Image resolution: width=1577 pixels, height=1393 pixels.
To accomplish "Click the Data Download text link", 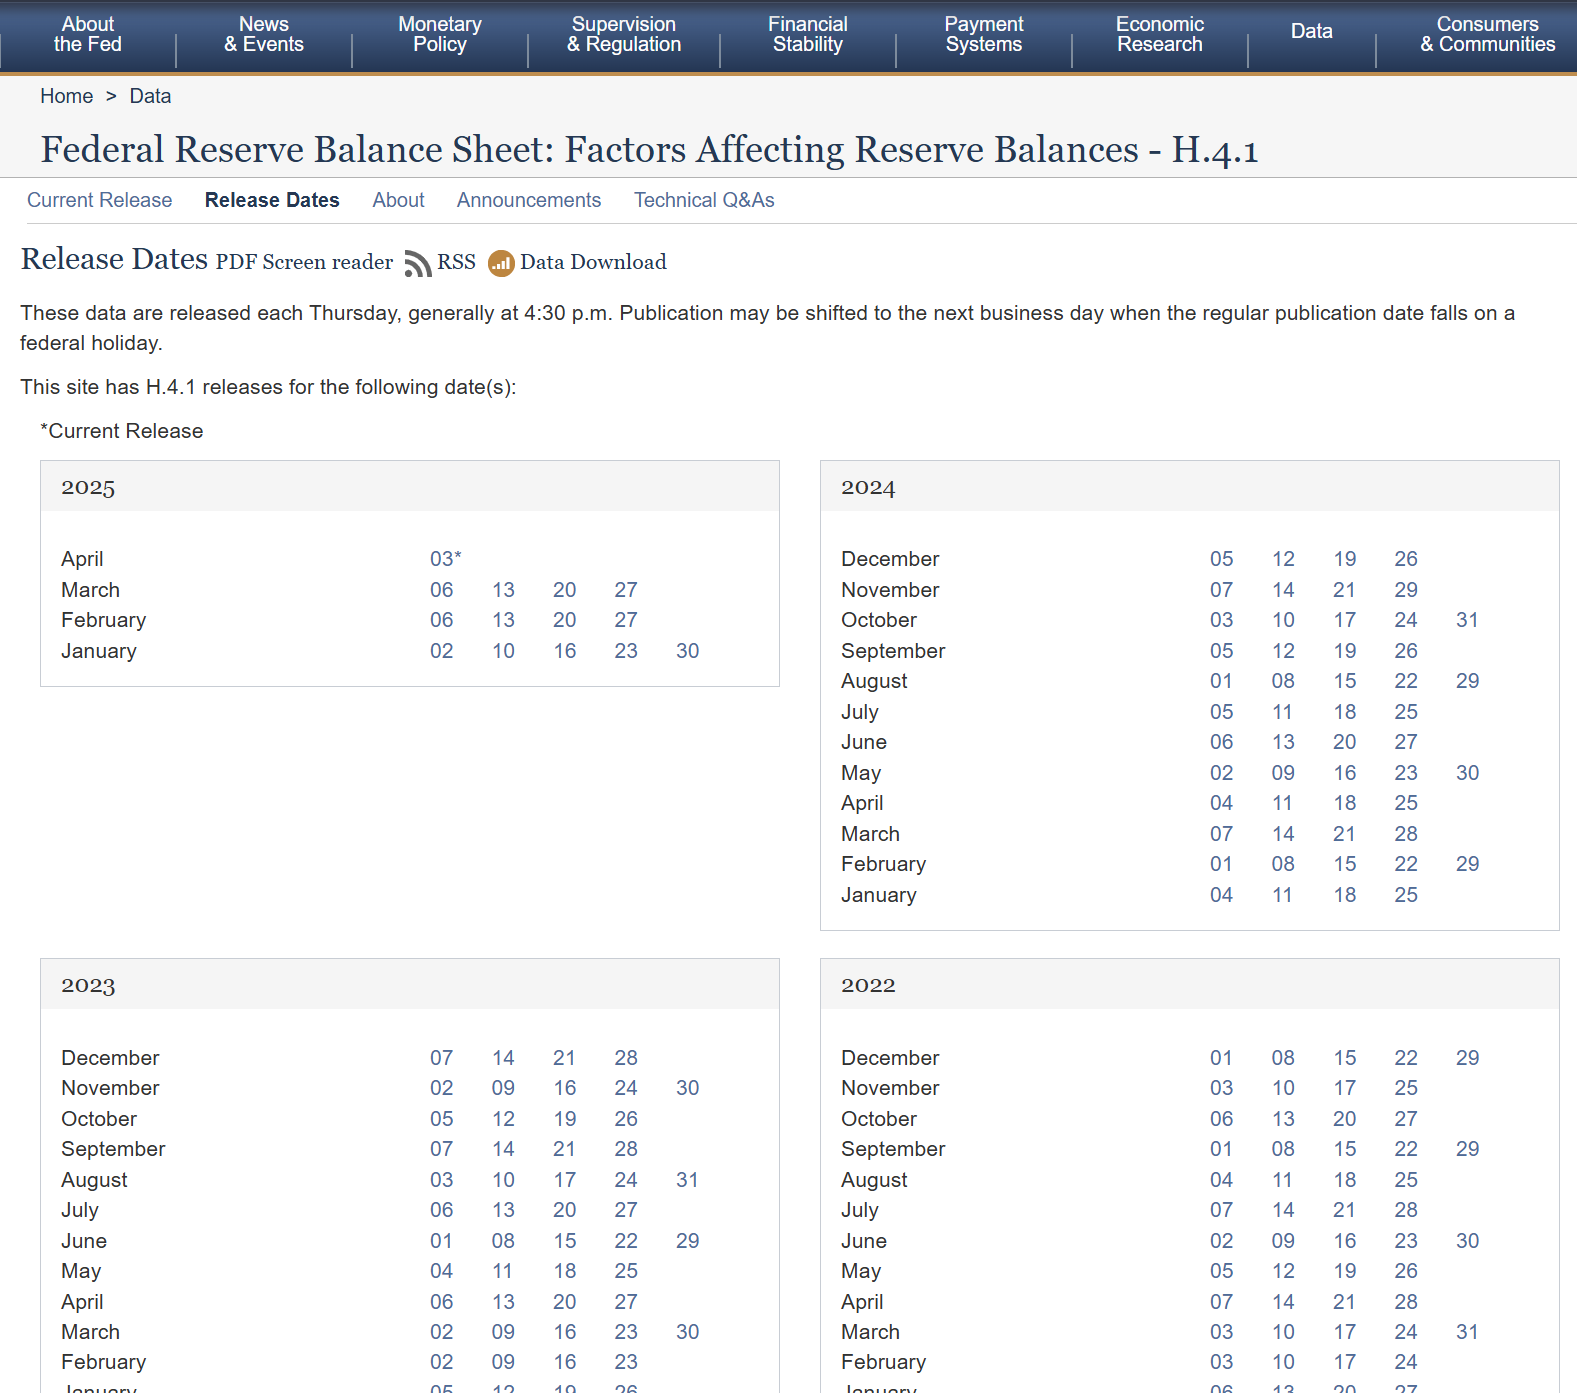I will pyautogui.click(x=593, y=262).
